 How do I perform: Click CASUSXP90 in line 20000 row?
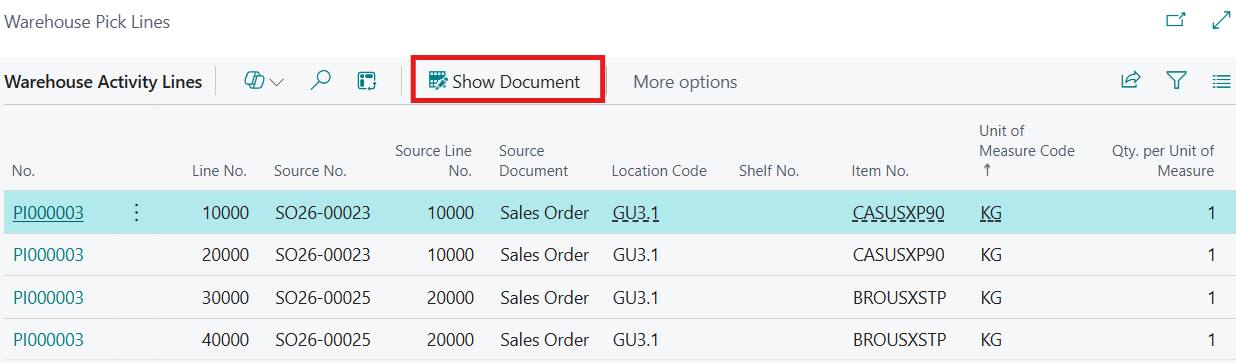tap(898, 255)
